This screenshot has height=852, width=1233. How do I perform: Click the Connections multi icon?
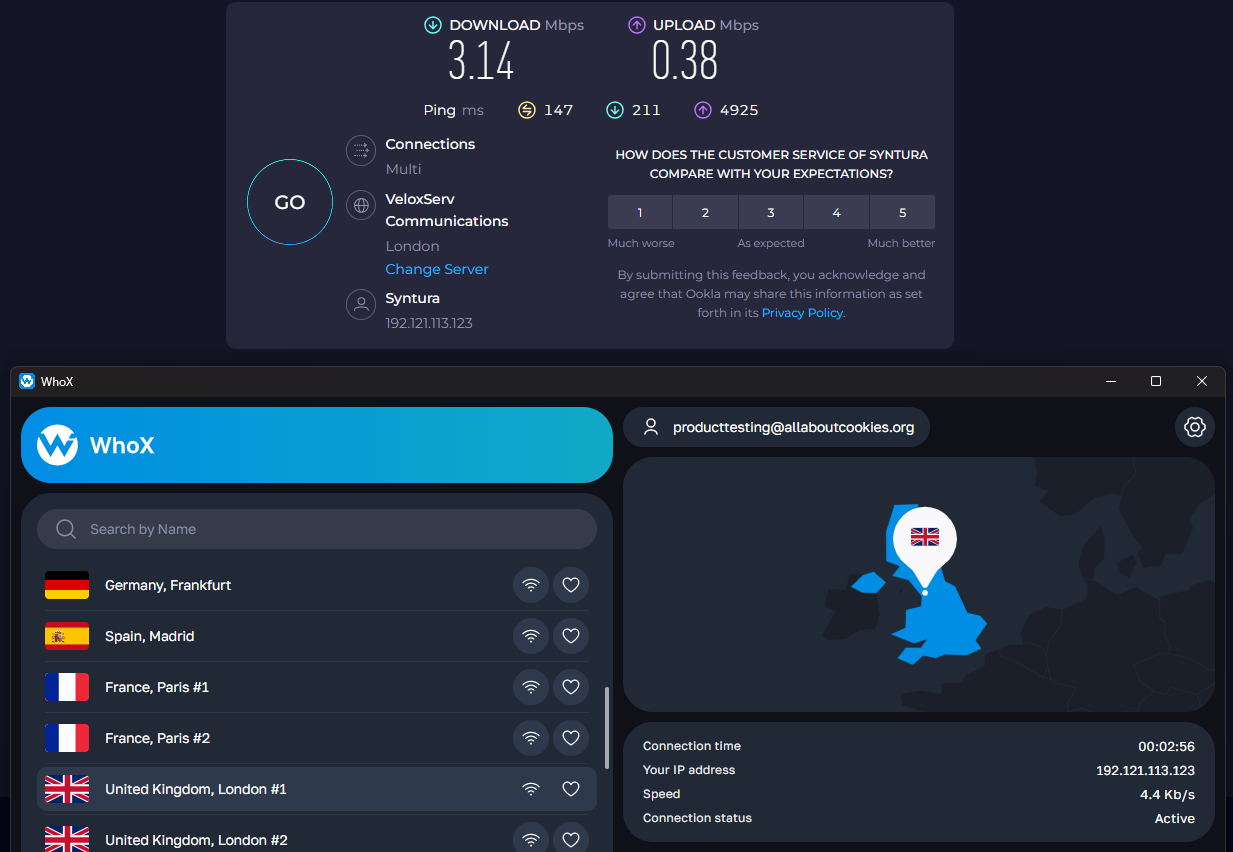(x=360, y=151)
